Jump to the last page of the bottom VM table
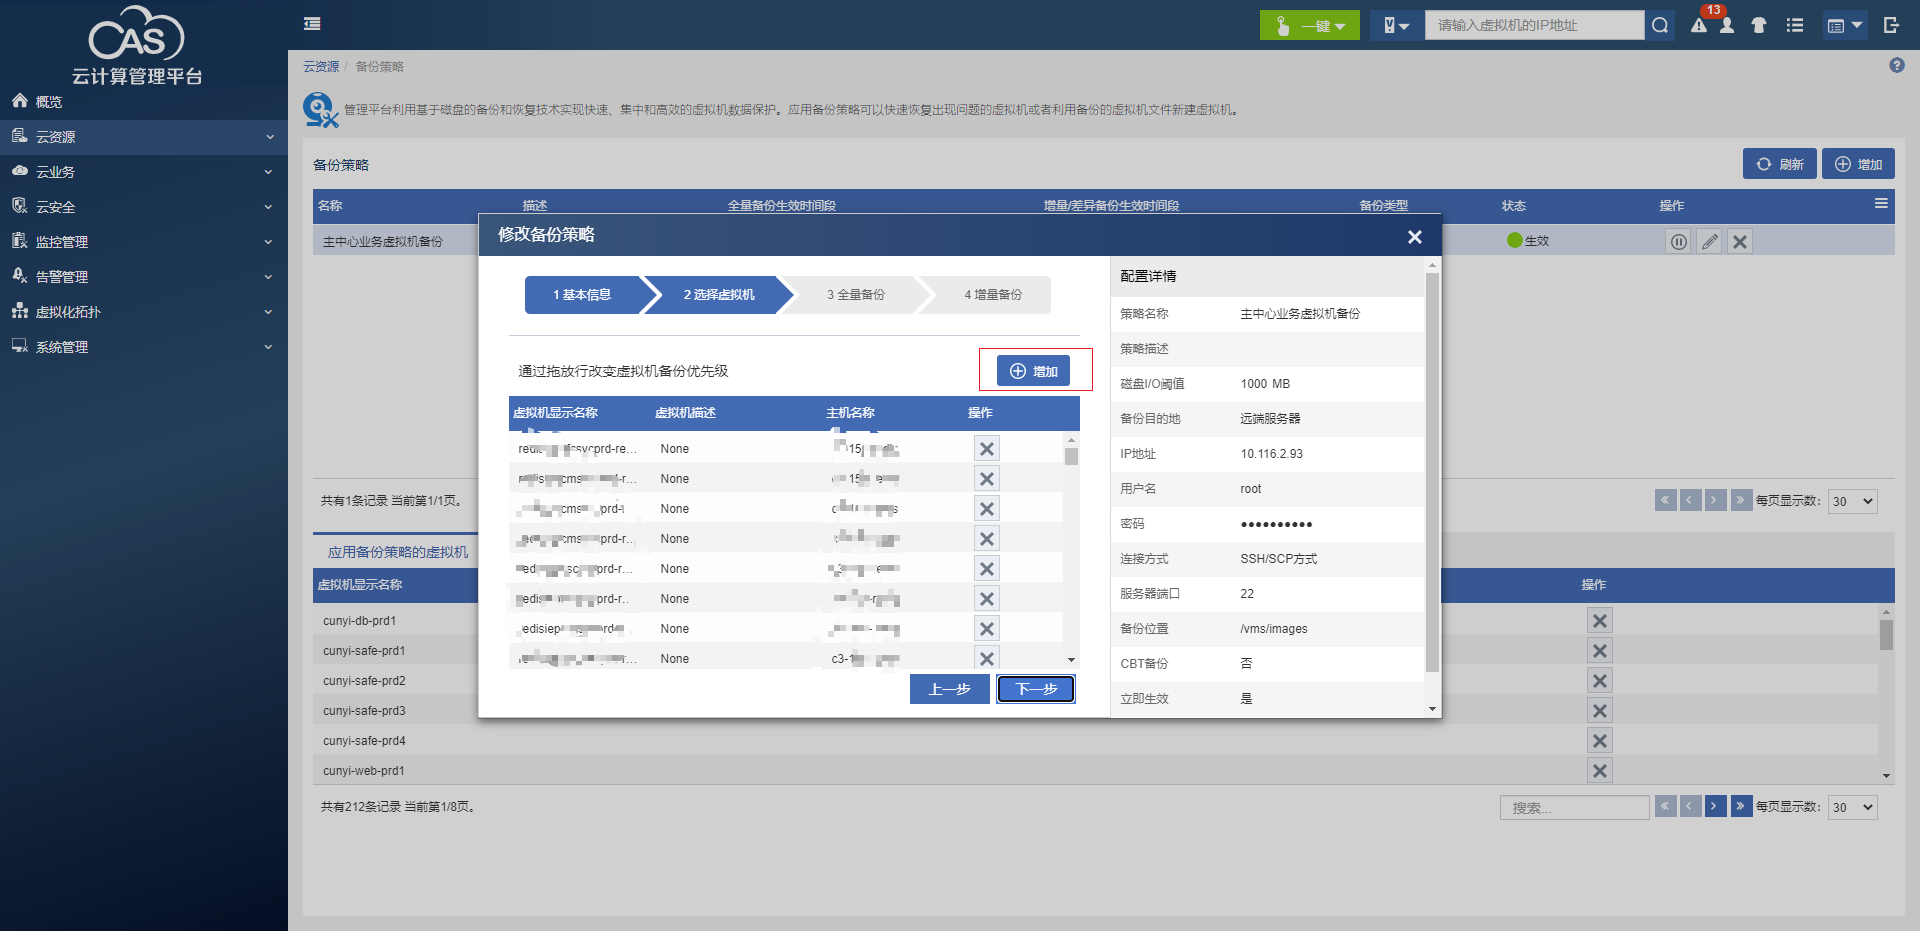 (x=1741, y=806)
